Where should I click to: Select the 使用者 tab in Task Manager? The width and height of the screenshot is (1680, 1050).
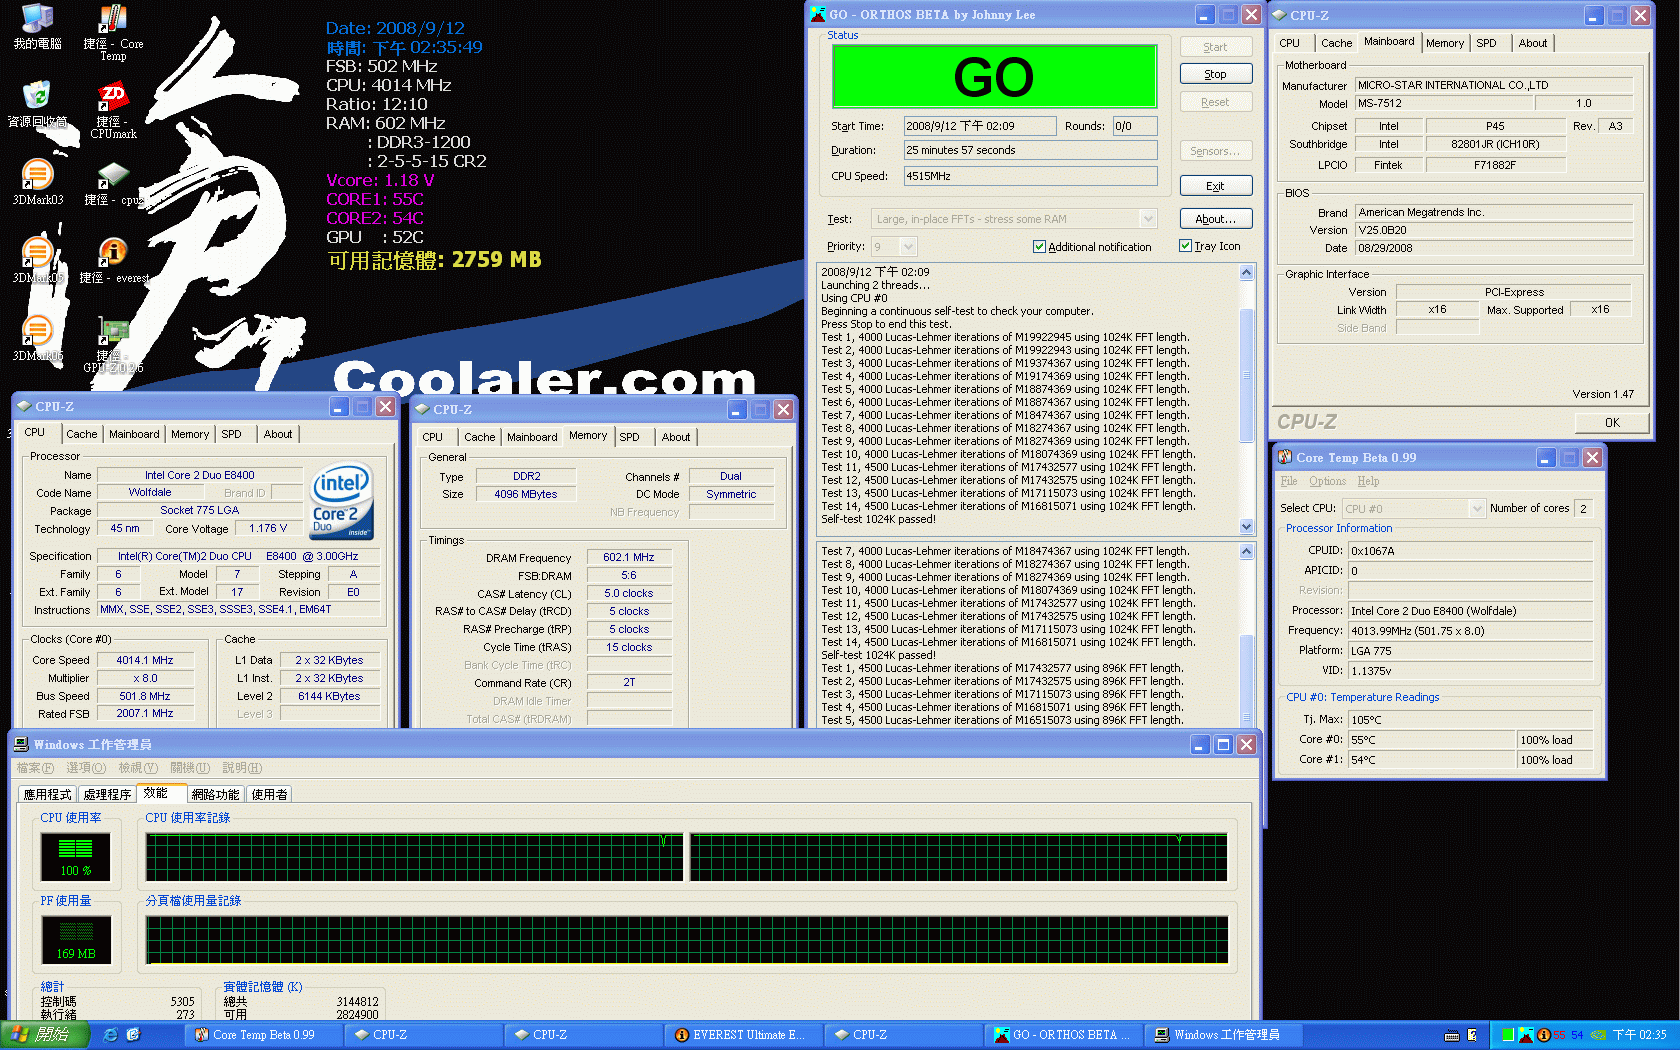[269, 794]
